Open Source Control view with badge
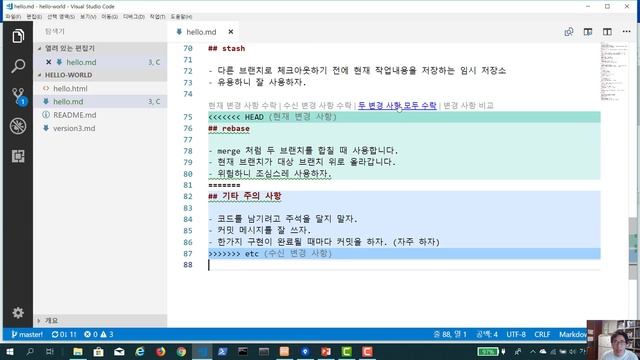This screenshot has height=360, width=640. point(18,96)
